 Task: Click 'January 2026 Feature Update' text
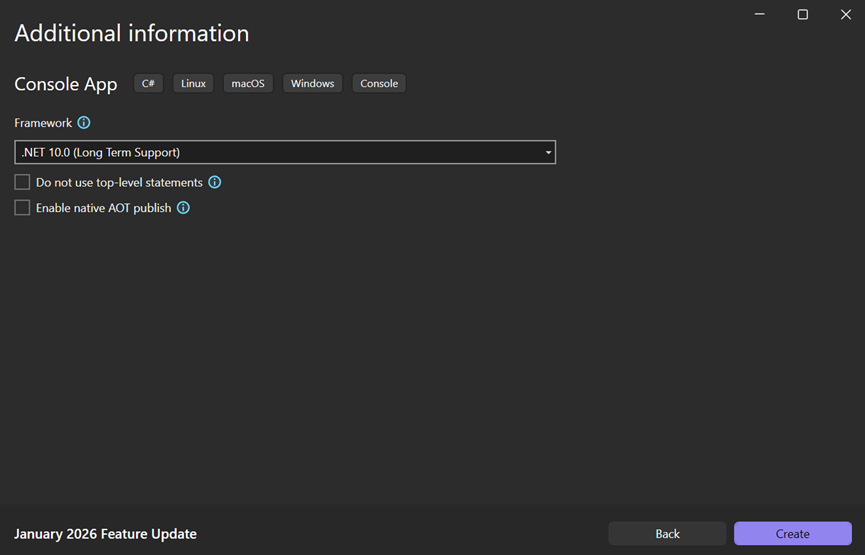pyautogui.click(x=105, y=534)
